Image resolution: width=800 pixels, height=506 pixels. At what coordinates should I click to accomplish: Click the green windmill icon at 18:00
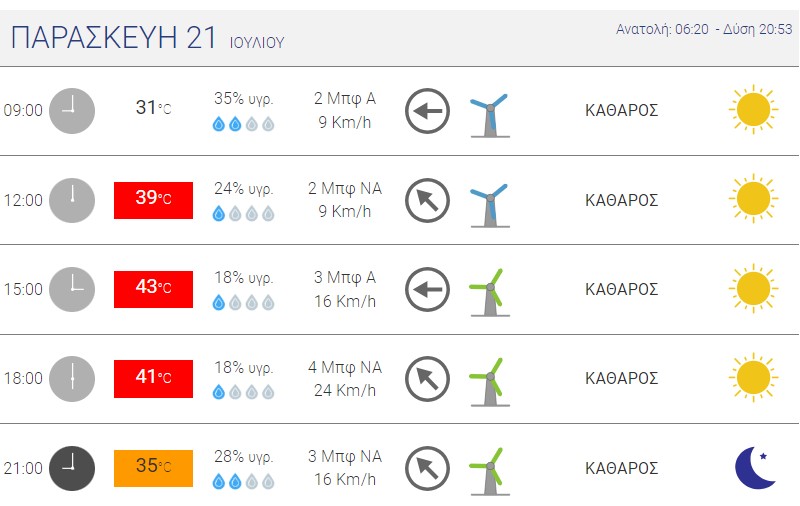(488, 381)
